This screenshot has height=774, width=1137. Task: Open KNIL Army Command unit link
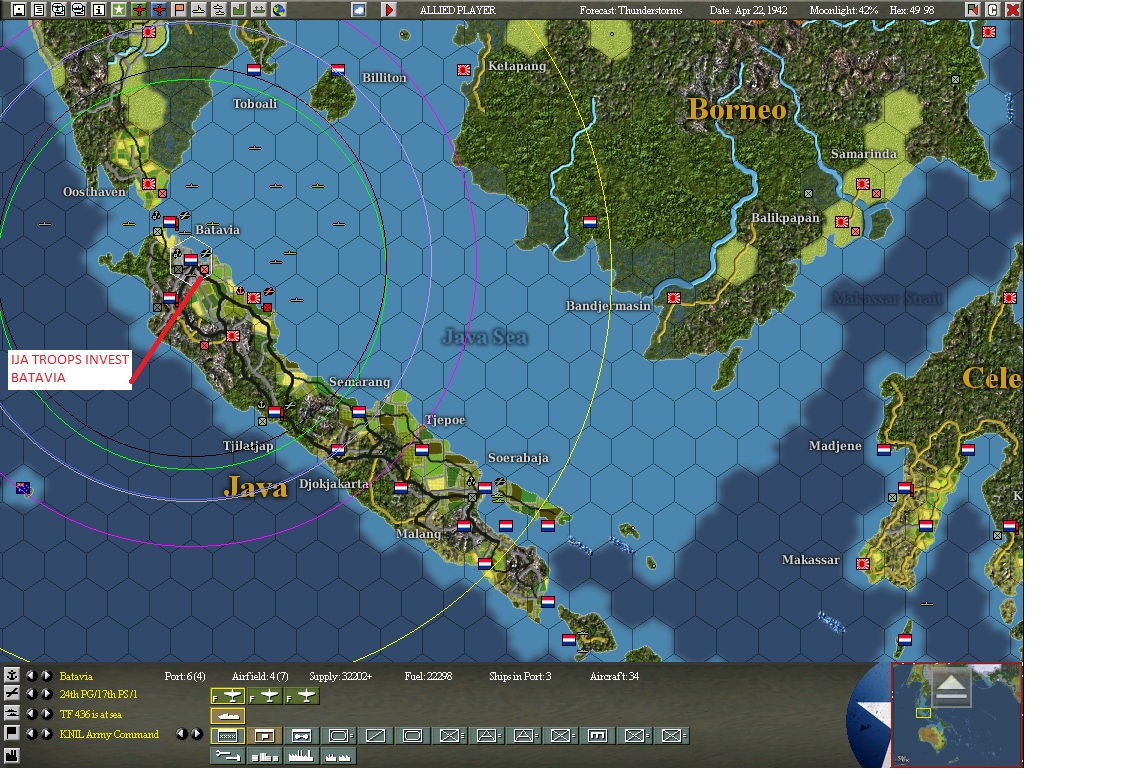109,734
